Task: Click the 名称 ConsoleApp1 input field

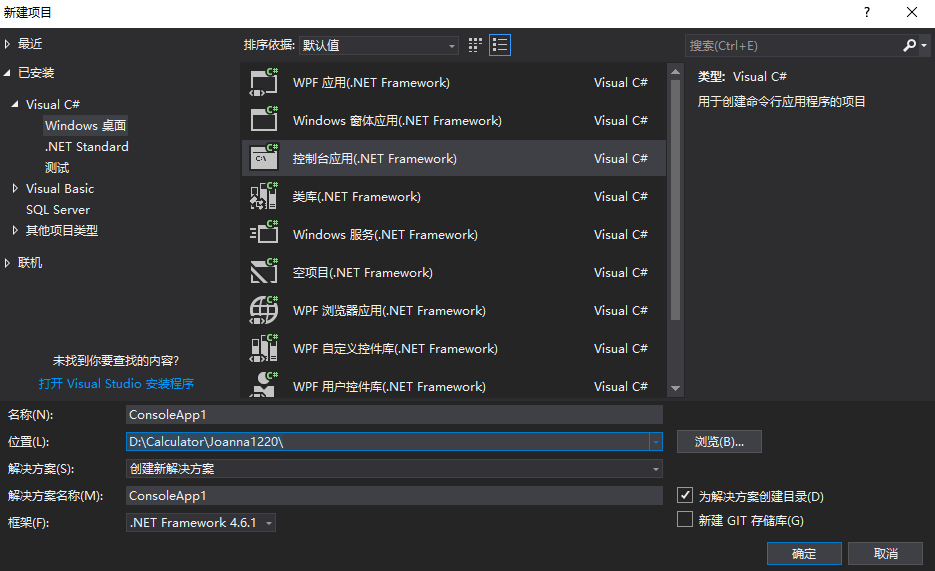Action: point(394,415)
